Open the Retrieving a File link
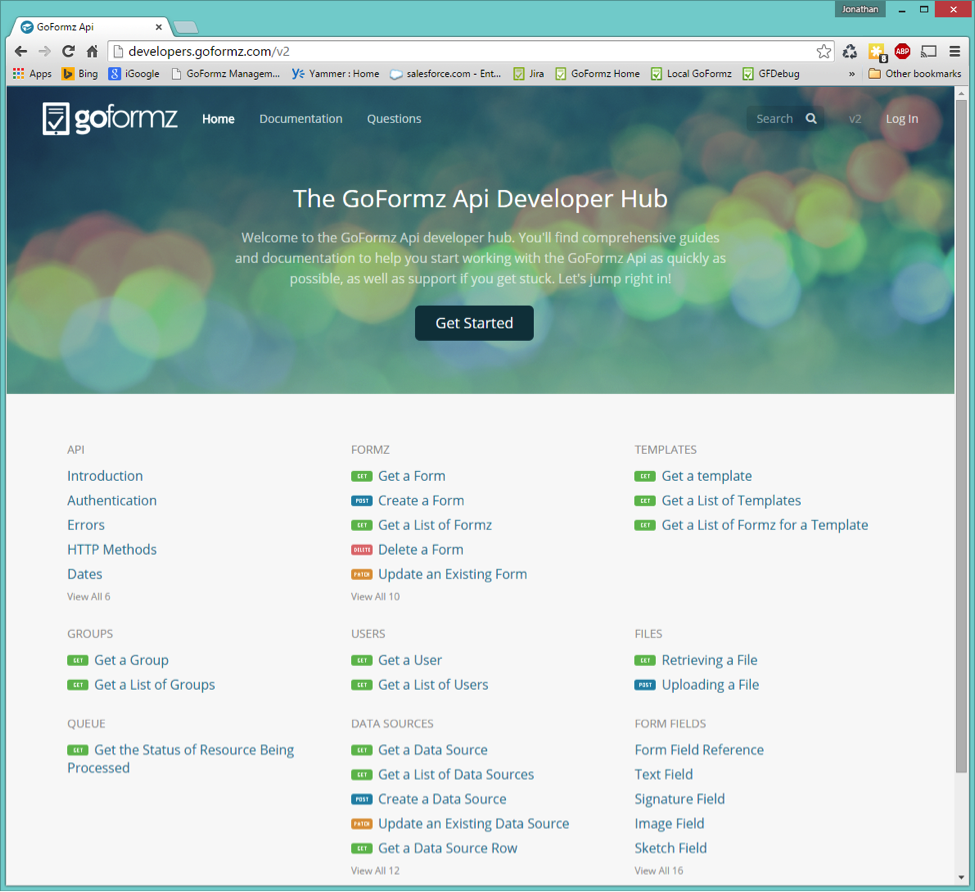This screenshot has width=975, height=892. [709, 660]
